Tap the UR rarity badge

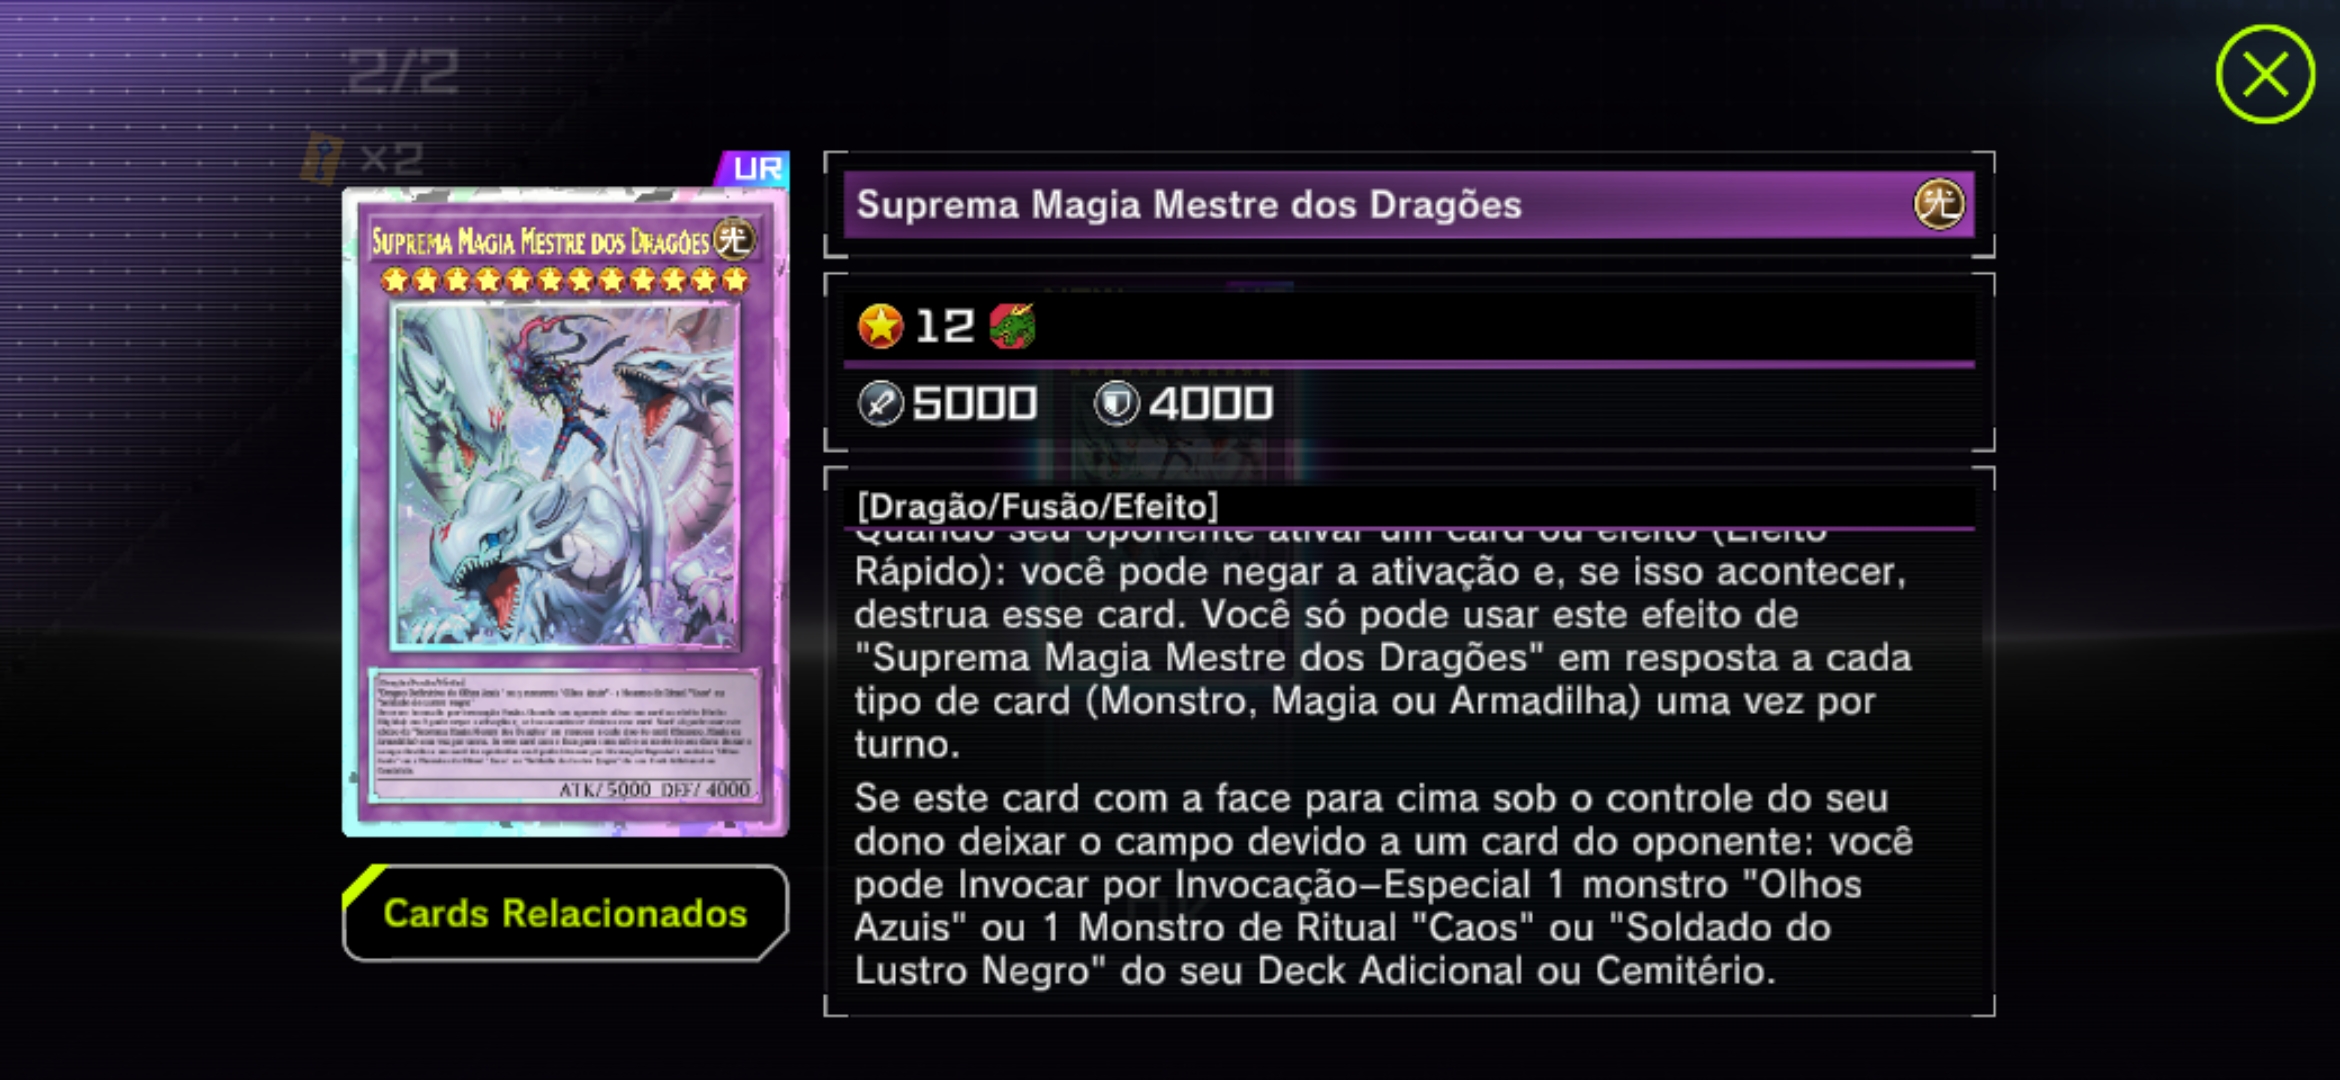click(x=755, y=168)
